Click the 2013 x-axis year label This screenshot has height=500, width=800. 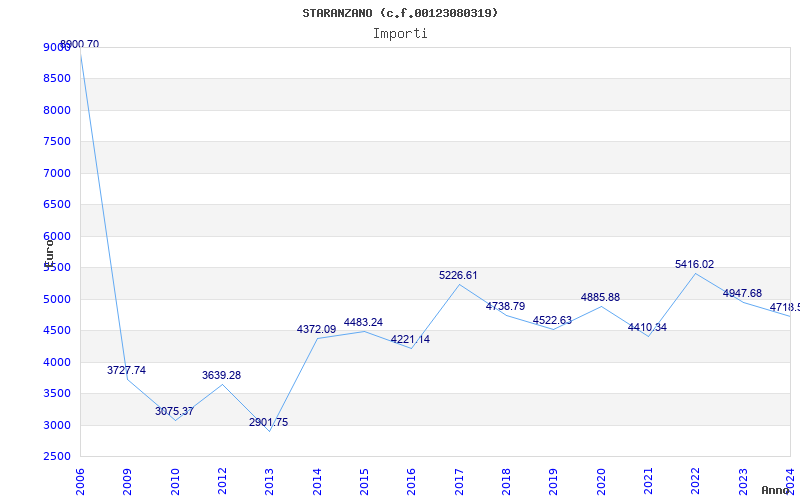pyautogui.click(x=269, y=481)
